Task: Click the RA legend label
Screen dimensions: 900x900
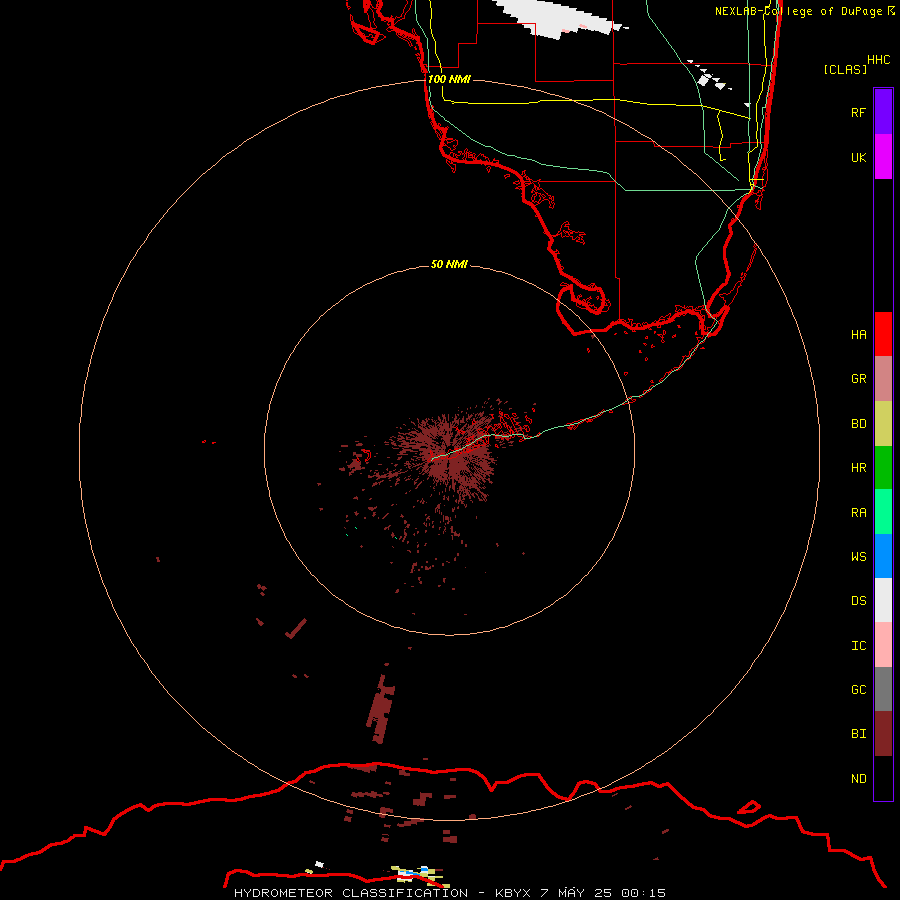Action: (858, 513)
